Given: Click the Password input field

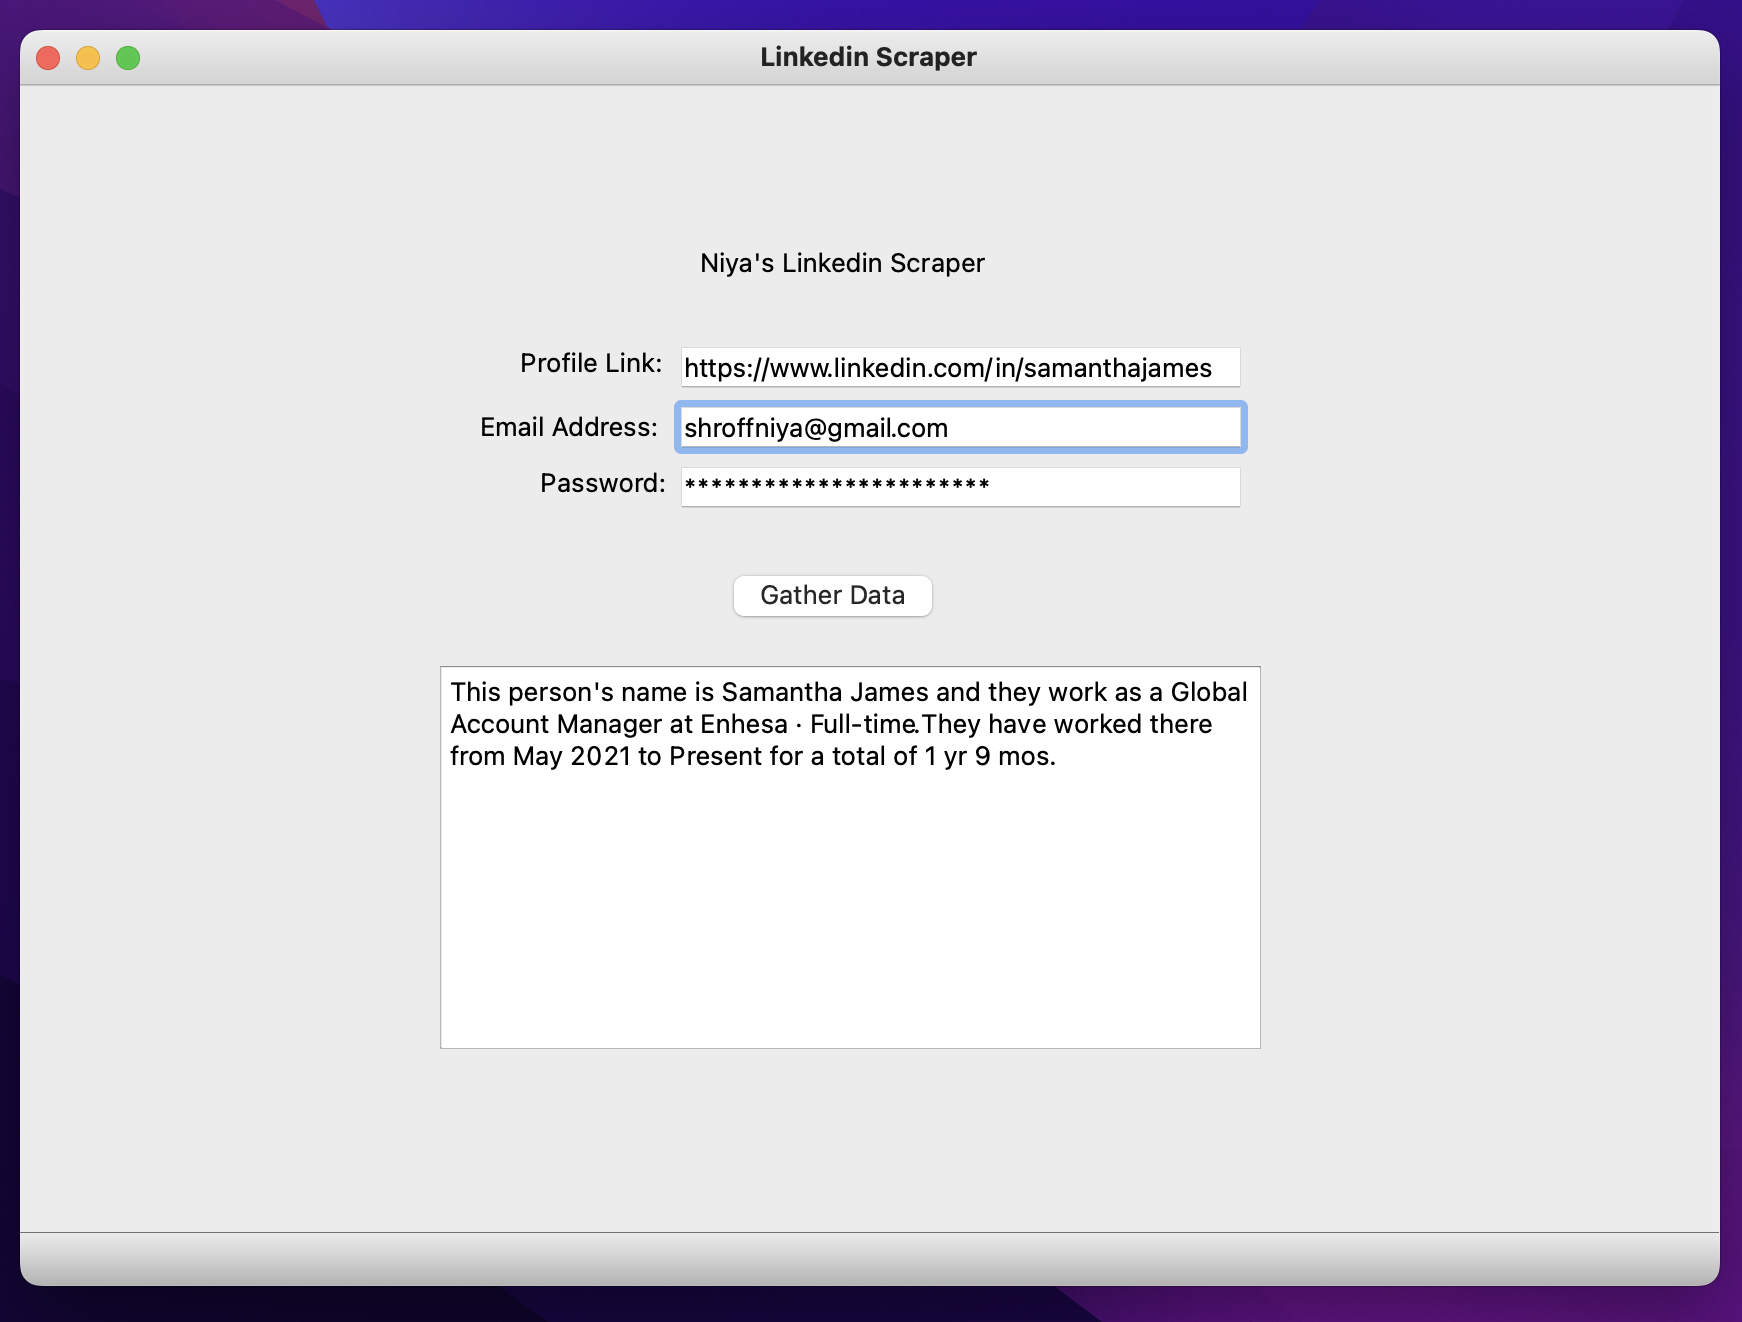Looking at the screenshot, I should click(958, 486).
